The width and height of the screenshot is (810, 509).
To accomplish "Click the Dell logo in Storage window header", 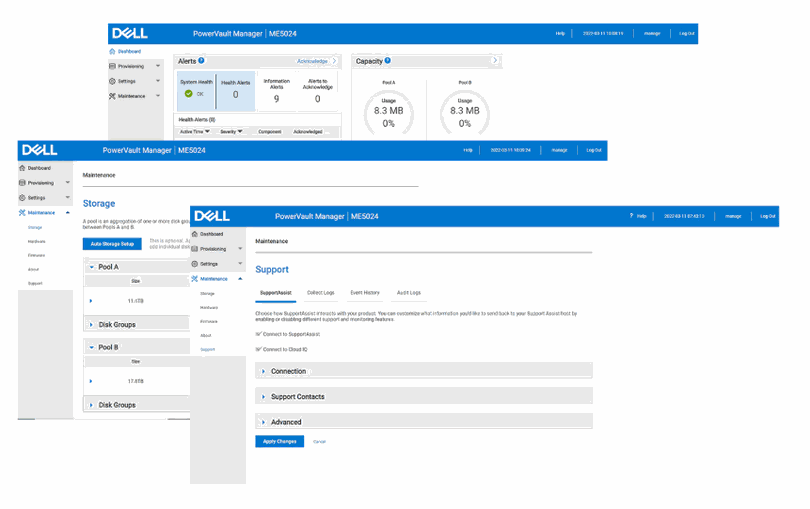I will [40, 150].
